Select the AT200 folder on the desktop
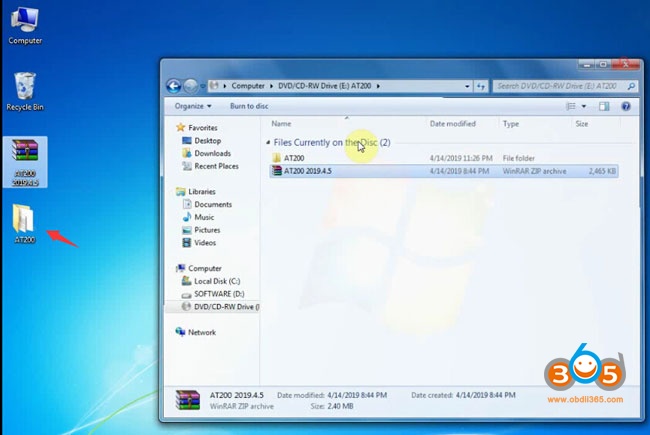This screenshot has height=435, width=650. 25,220
